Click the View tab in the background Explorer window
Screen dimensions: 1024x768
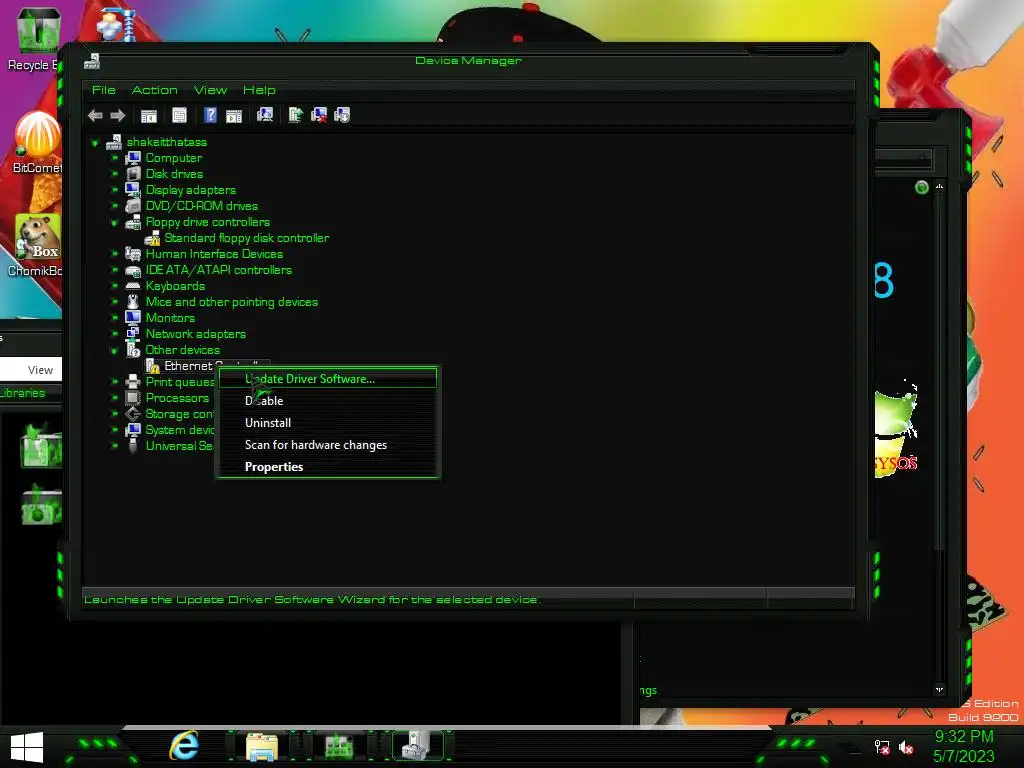point(40,370)
